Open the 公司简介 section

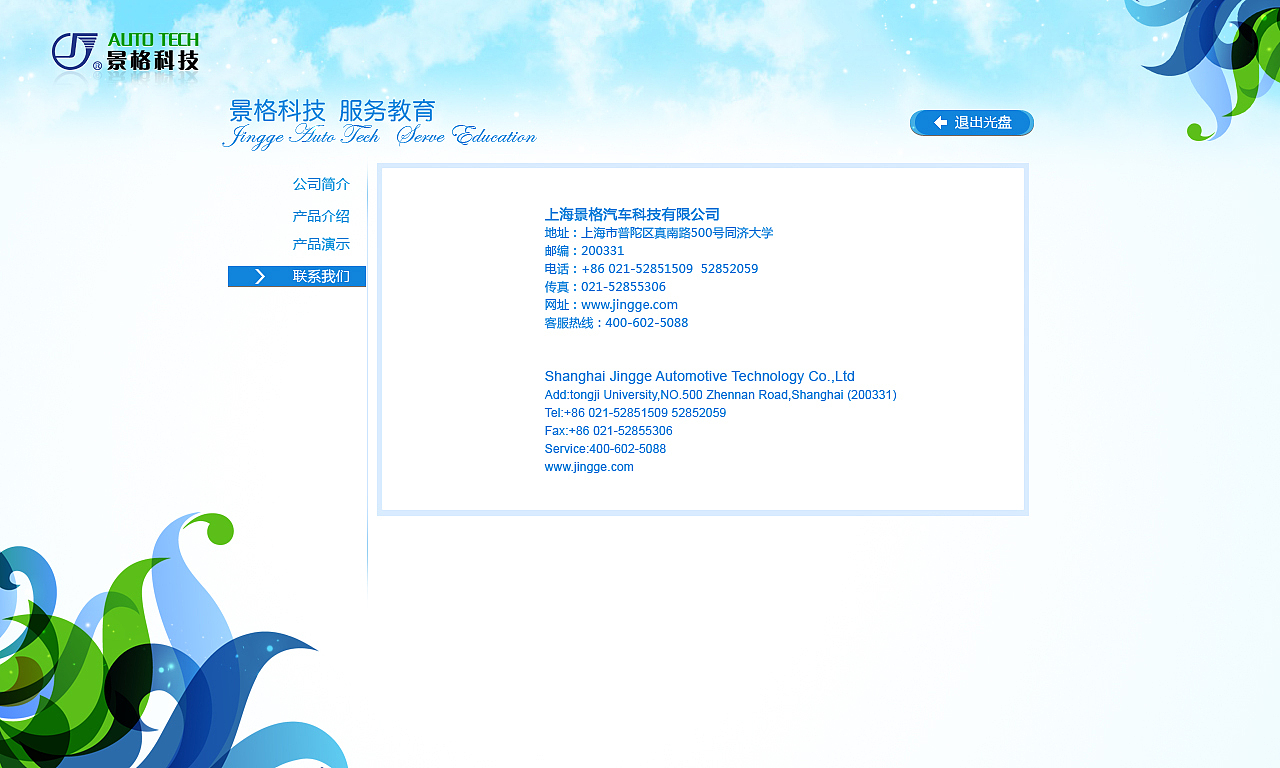coord(320,184)
